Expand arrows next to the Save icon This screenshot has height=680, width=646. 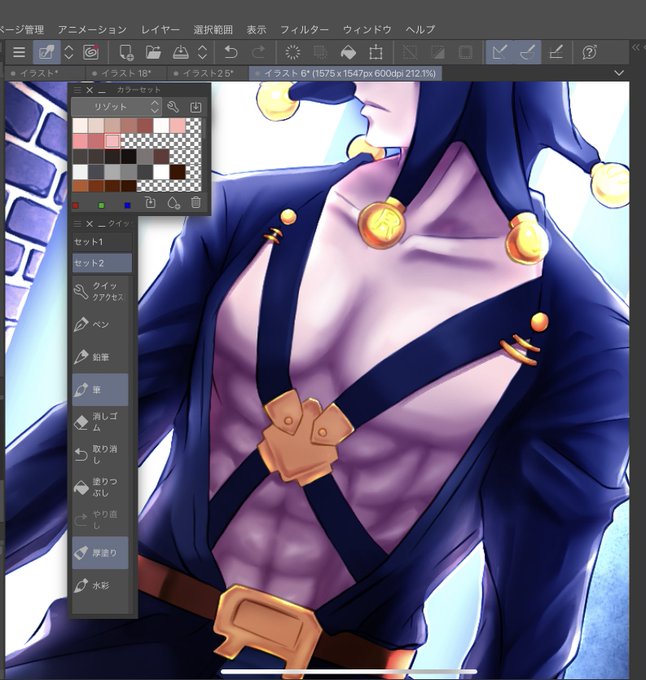(x=202, y=52)
